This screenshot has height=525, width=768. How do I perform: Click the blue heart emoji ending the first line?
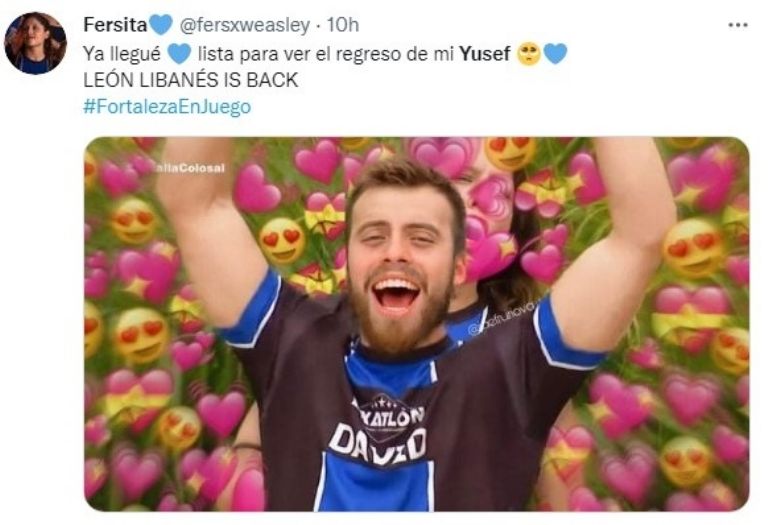555,53
